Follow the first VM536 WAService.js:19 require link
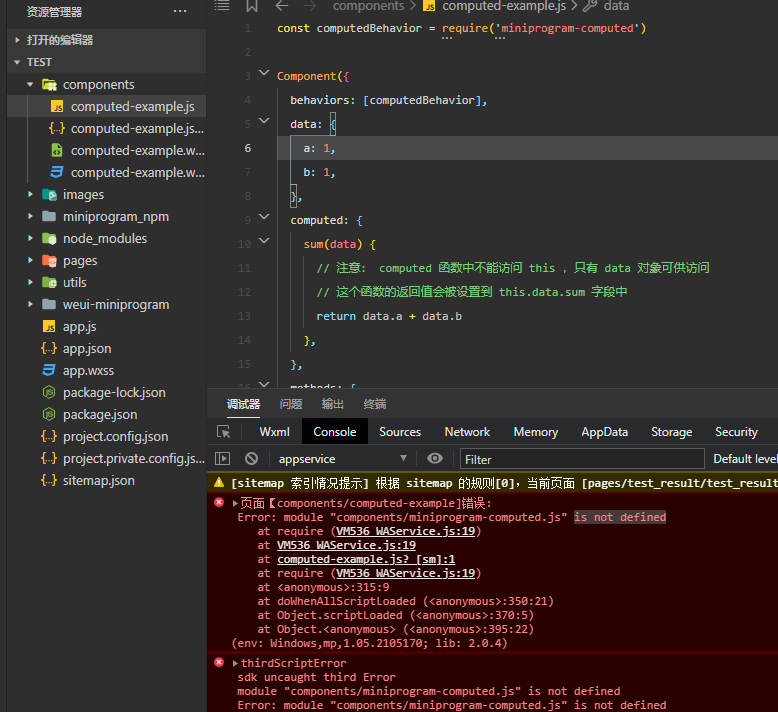 [x=406, y=531]
